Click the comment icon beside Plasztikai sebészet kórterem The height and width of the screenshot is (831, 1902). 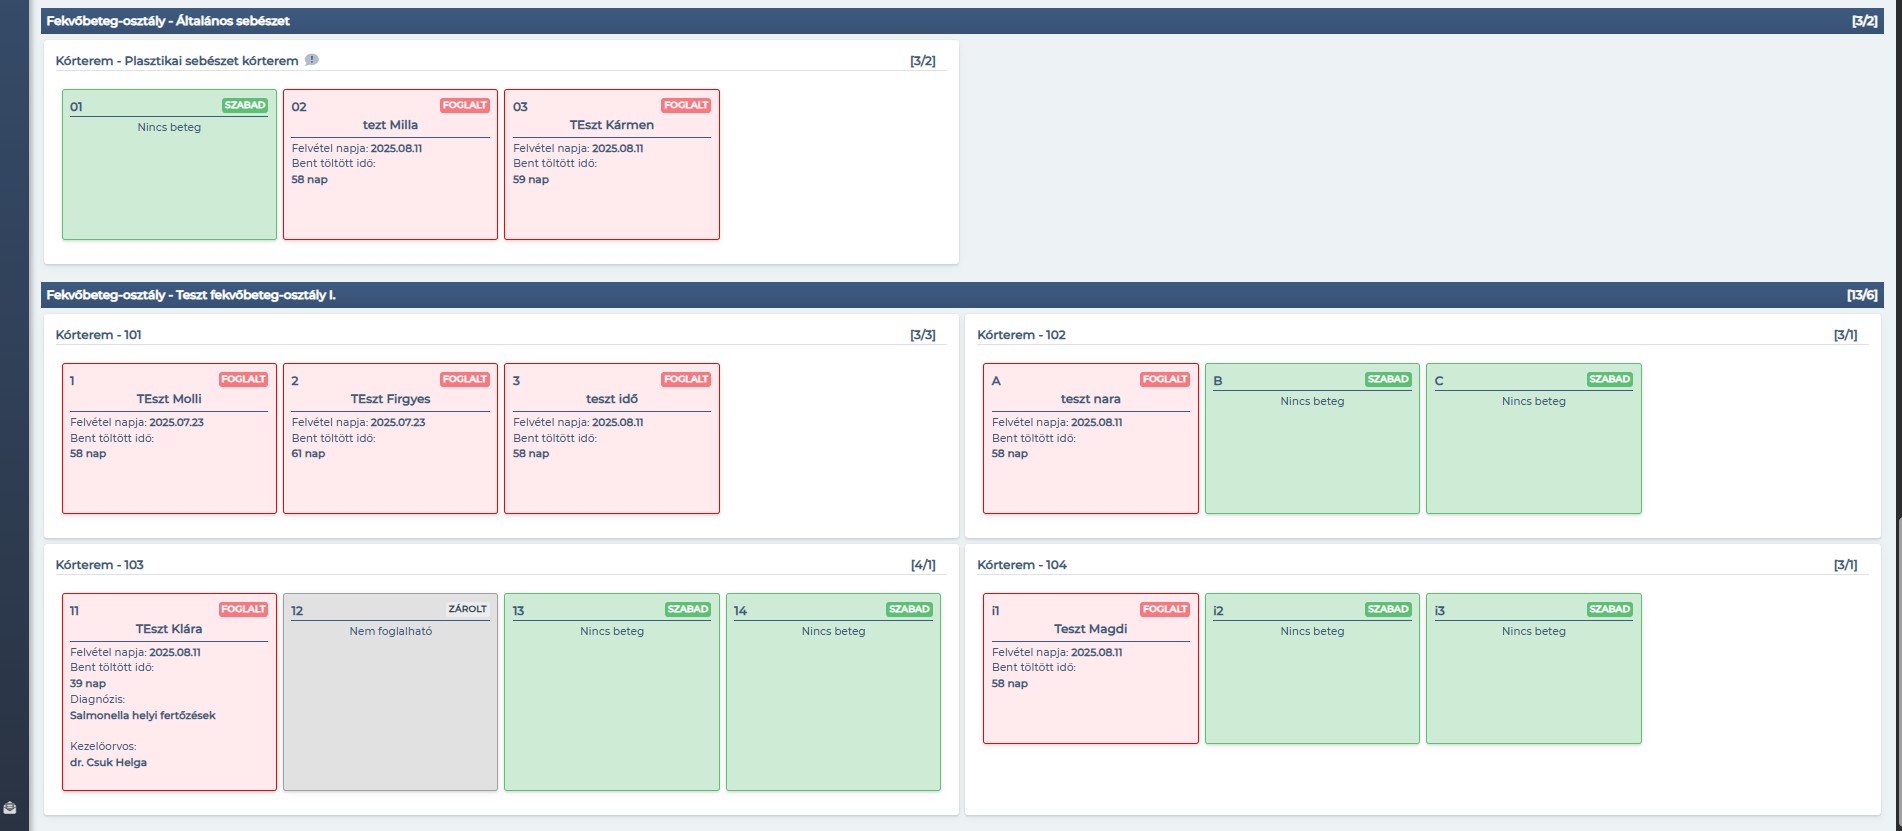click(x=312, y=60)
